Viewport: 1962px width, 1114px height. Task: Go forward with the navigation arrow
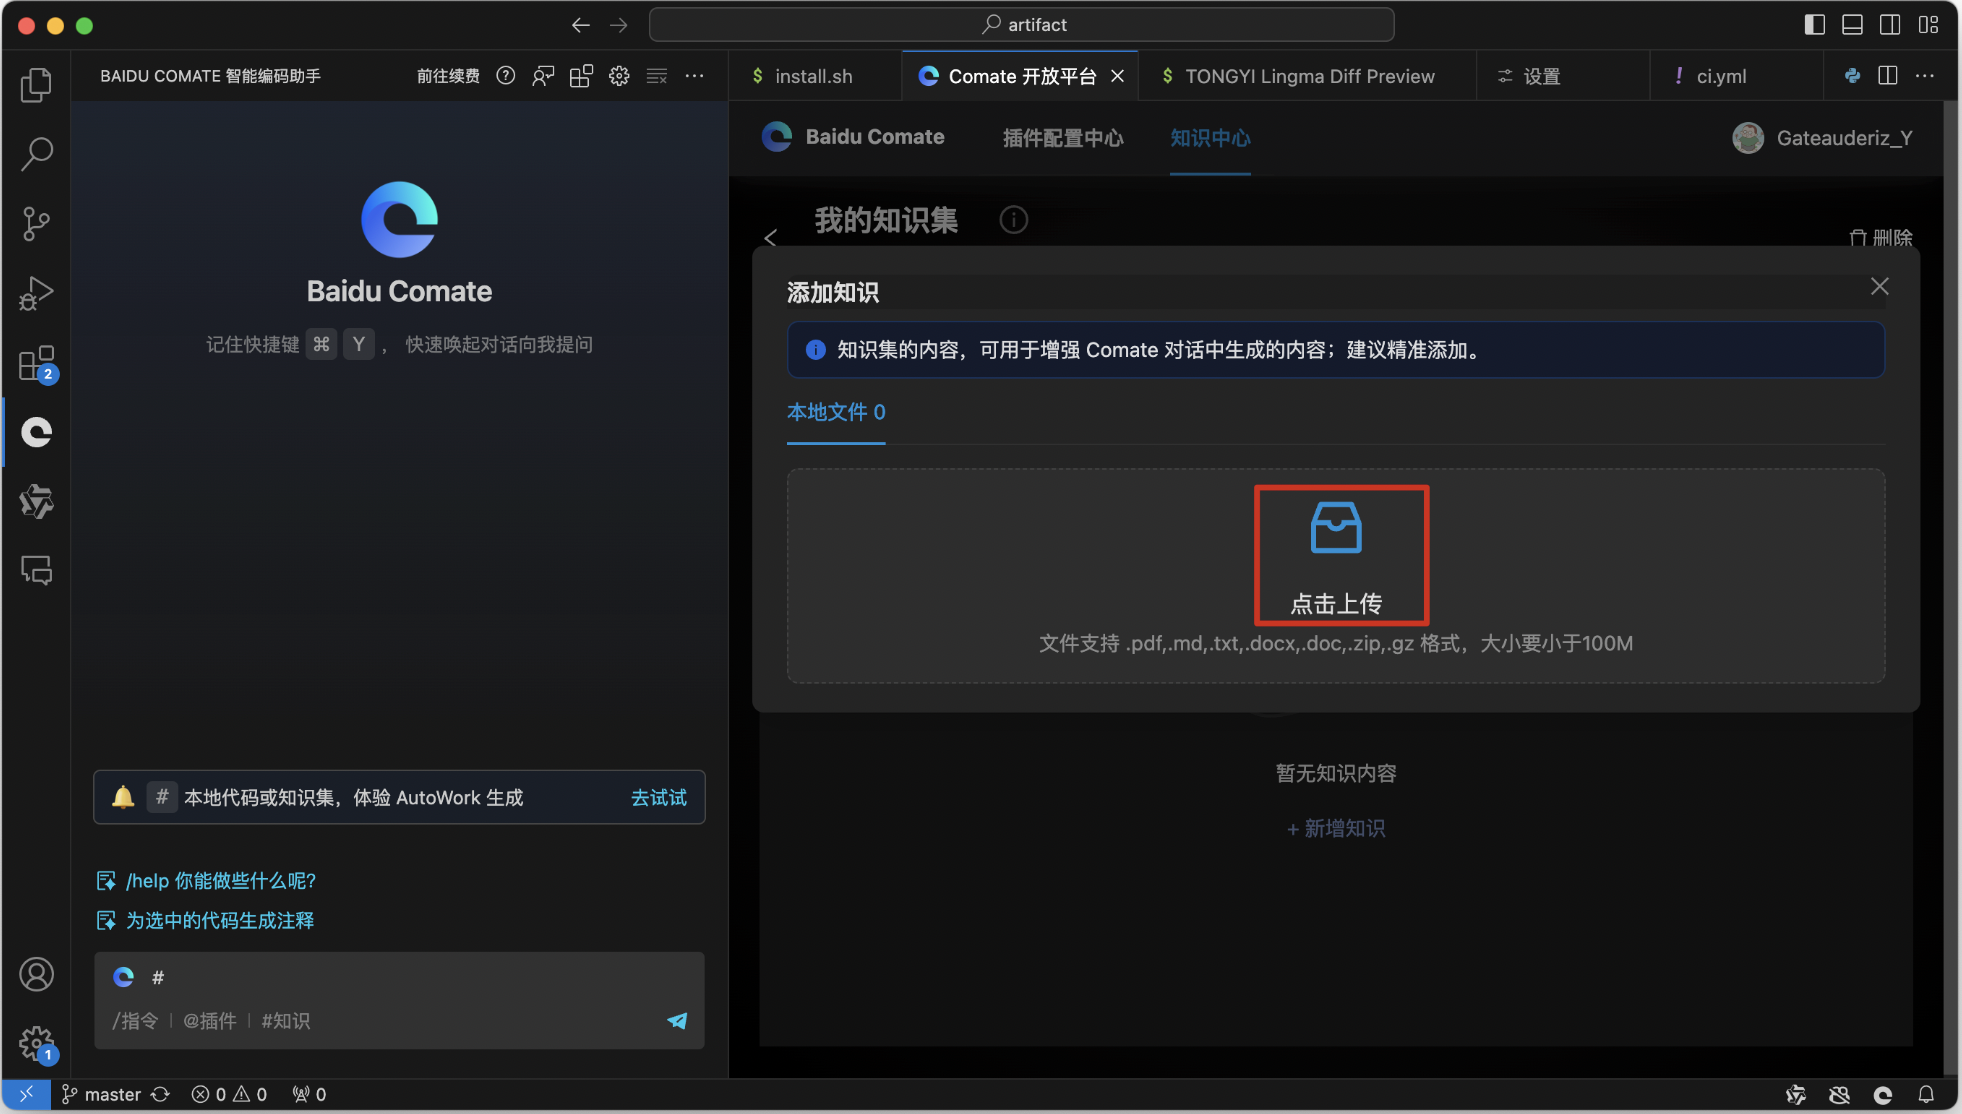[619, 25]
